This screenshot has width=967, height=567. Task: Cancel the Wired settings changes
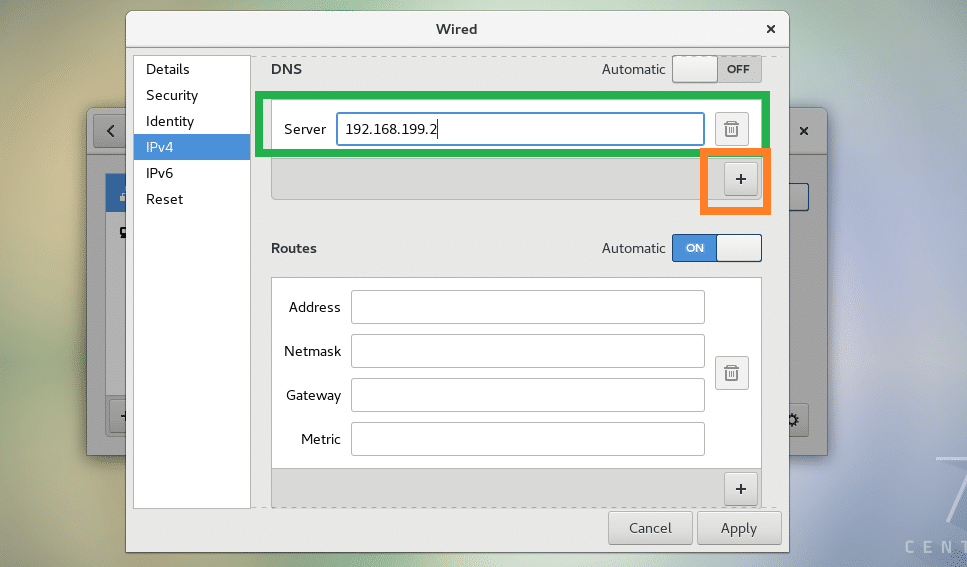pos(650,528)
